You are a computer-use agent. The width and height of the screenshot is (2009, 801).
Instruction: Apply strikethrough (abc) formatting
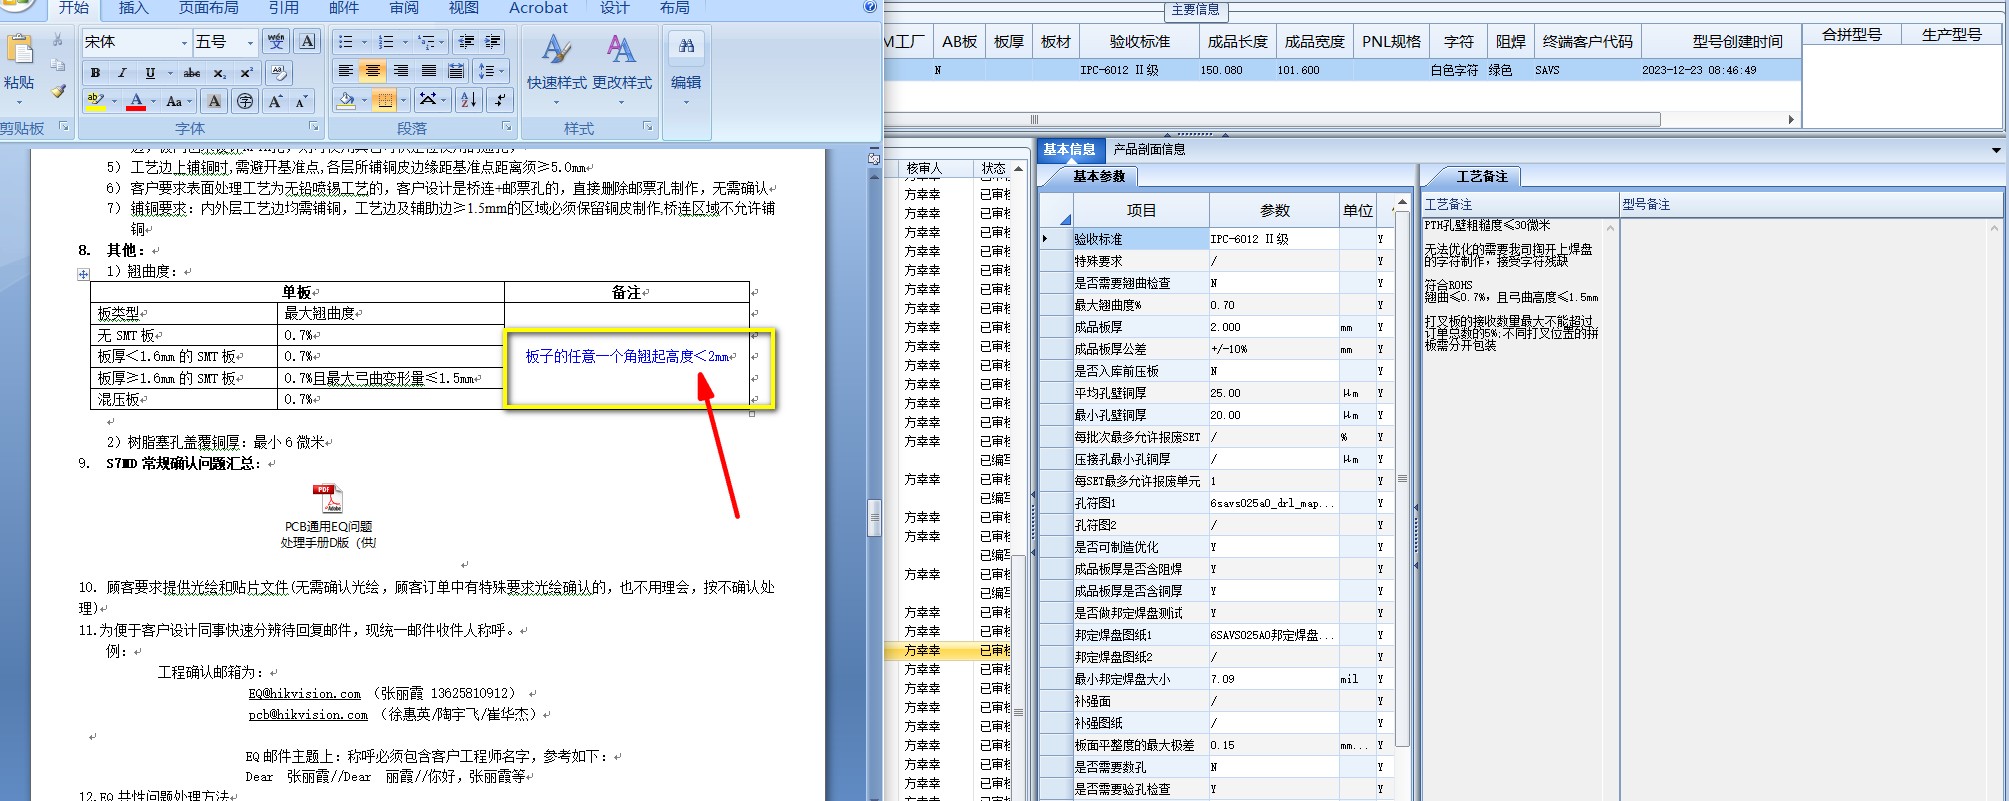192,72
